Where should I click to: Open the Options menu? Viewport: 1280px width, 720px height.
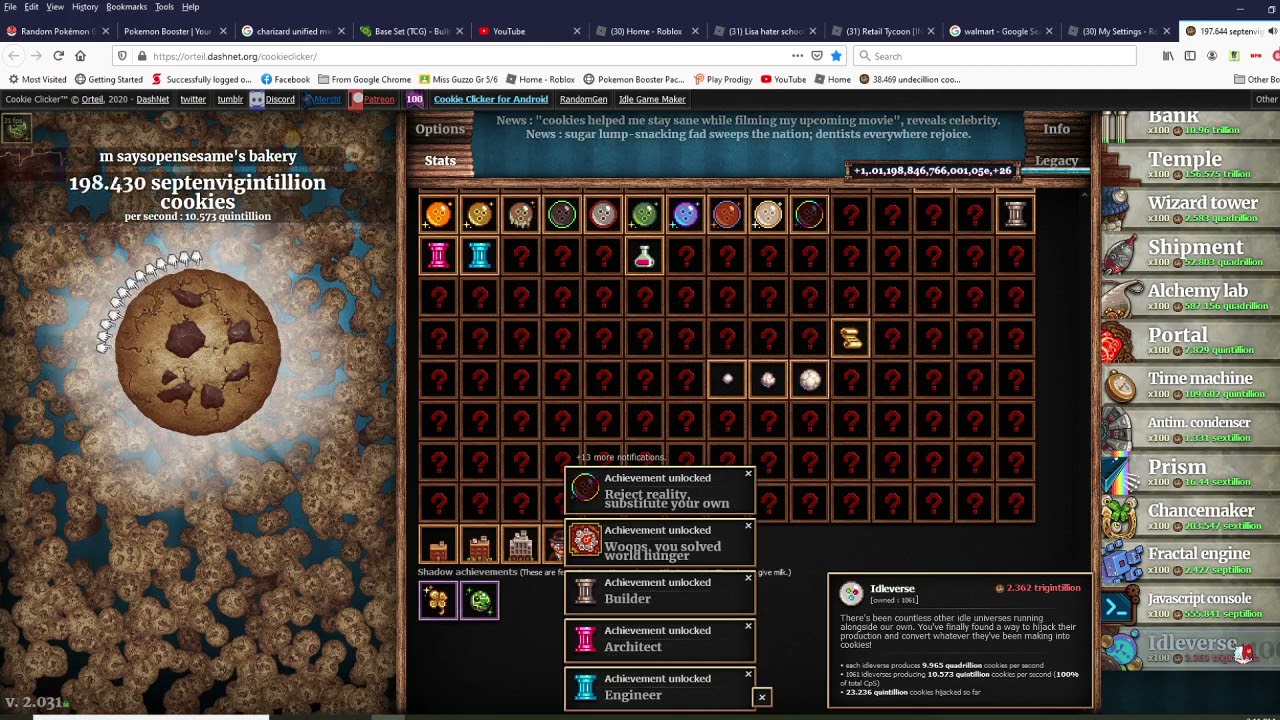tap(440, 129)
